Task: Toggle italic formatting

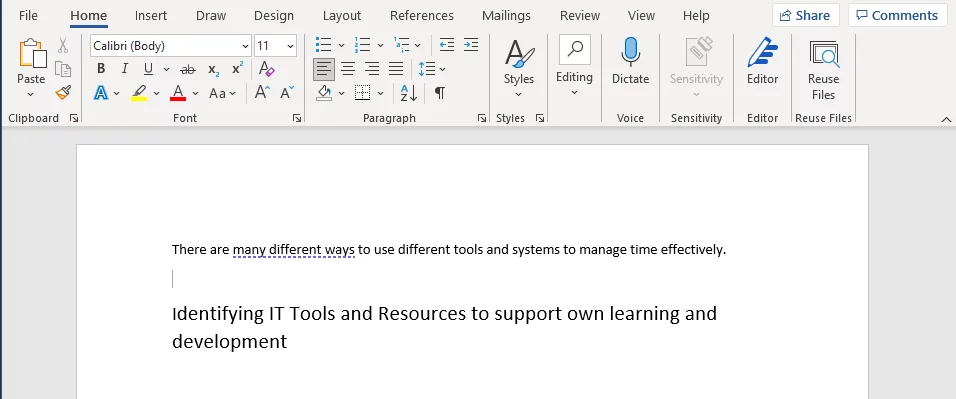Action: [x=124, y=69]
